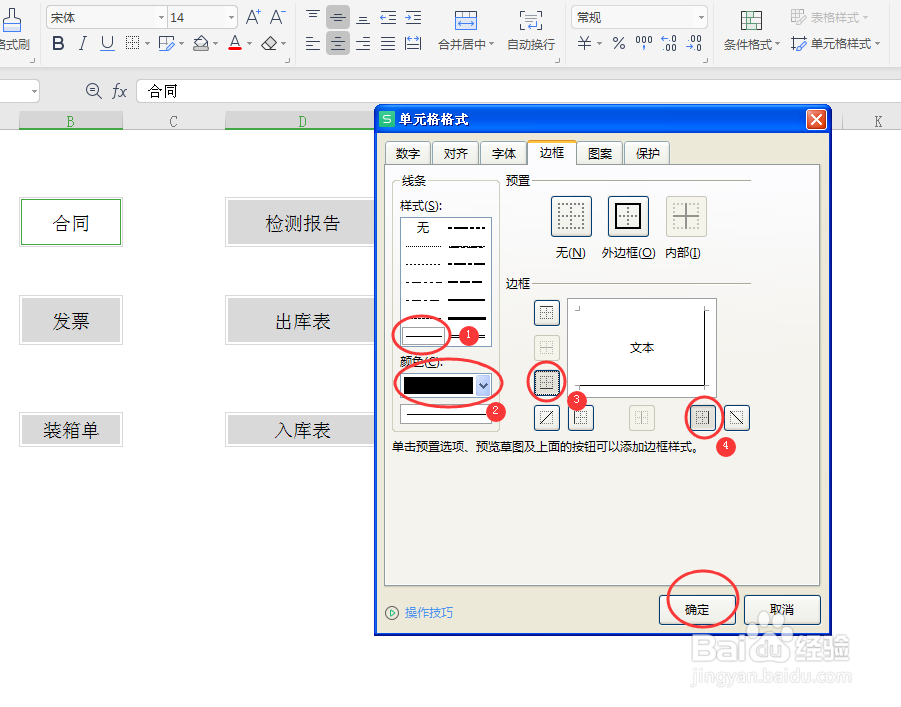Switch to the 数字 tab
901x707 pixels.
pos(407,153)
